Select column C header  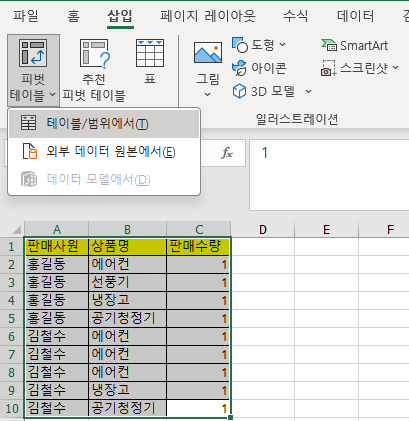tap(199, 229)
